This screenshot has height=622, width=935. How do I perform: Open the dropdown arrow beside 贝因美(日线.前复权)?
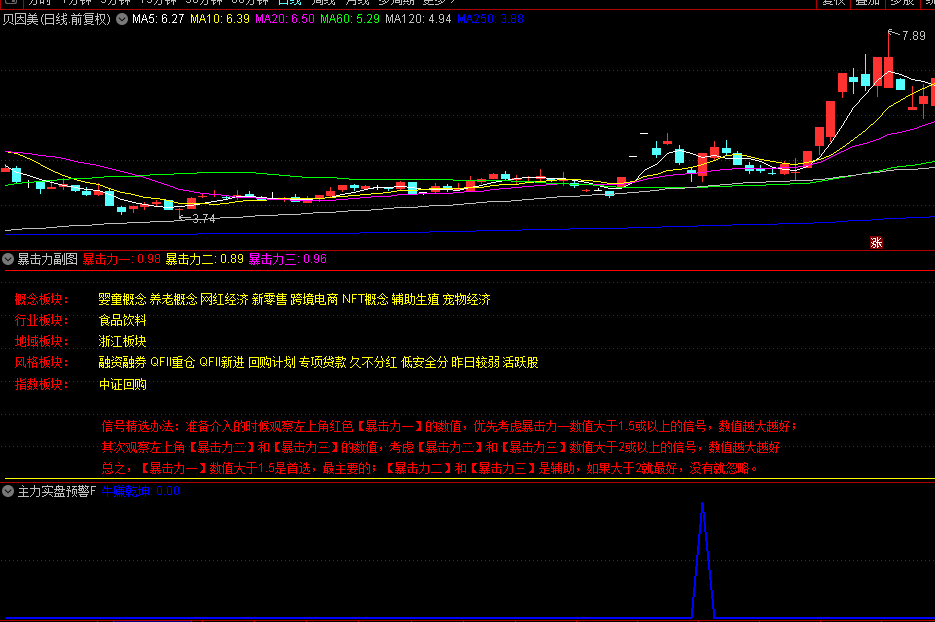point(122,19)
